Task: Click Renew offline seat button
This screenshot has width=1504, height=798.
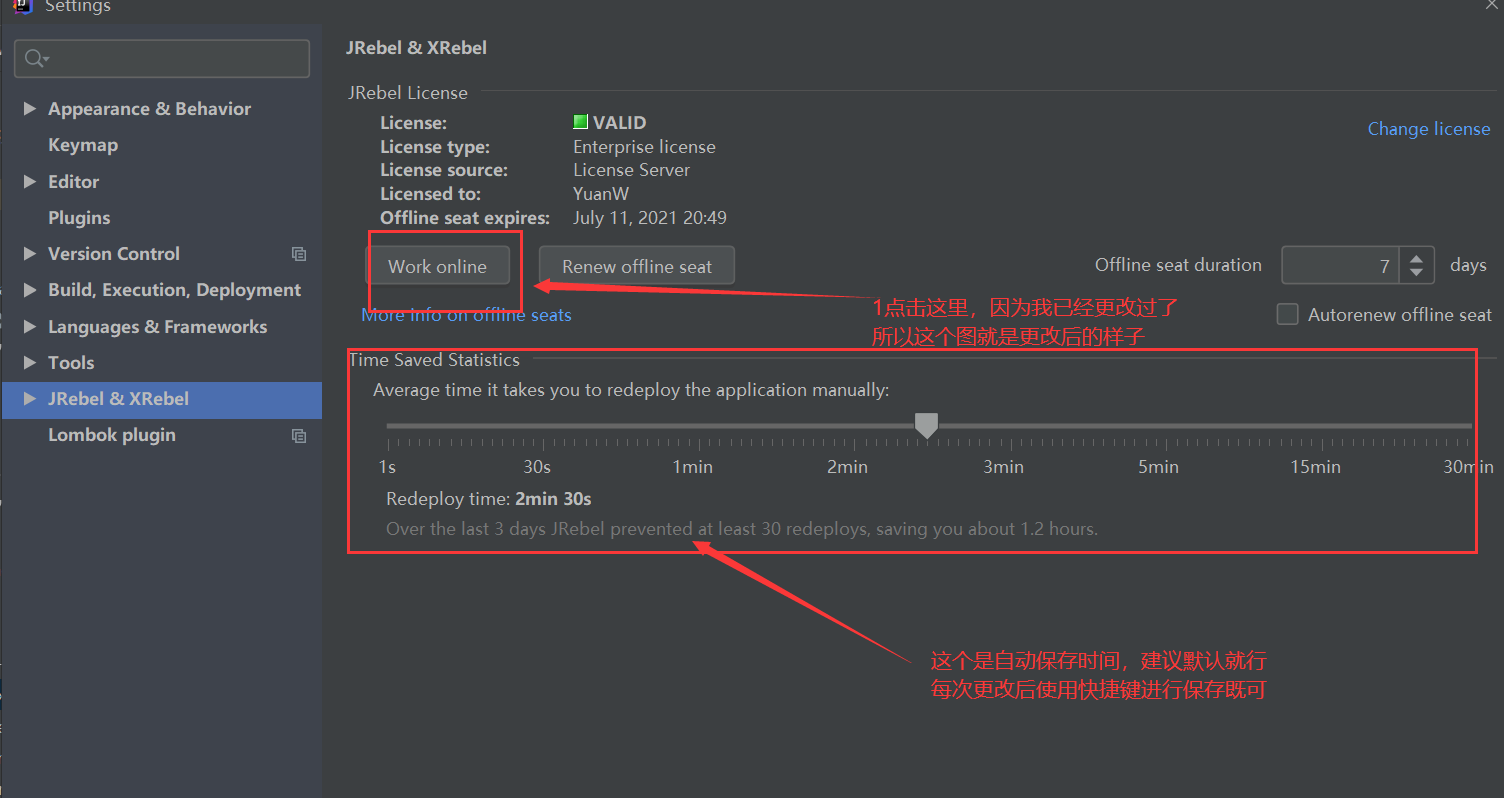Action: coord(637,266)
